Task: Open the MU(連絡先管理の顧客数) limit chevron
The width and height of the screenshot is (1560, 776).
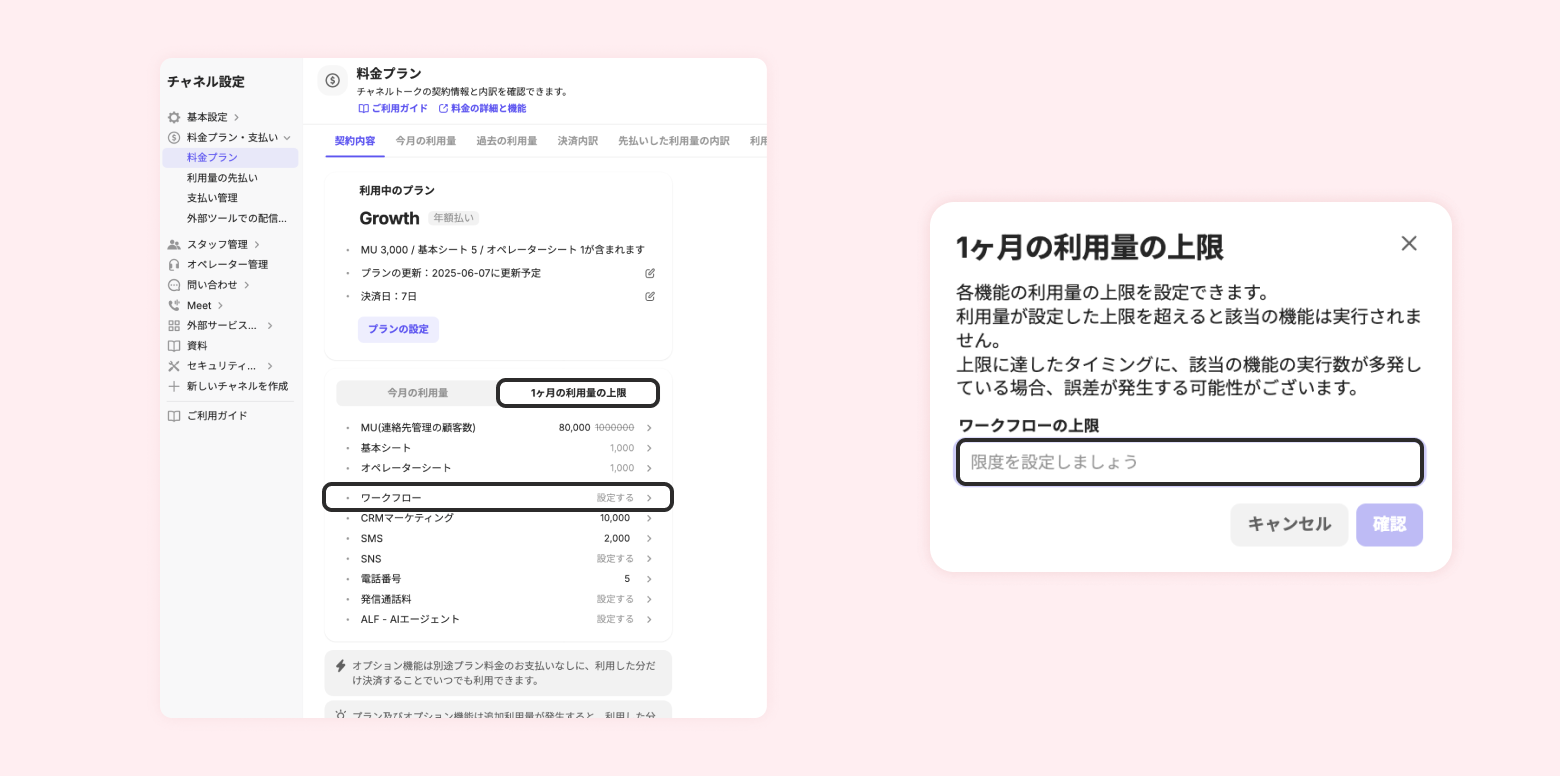Action: click(x=649, y=428)
